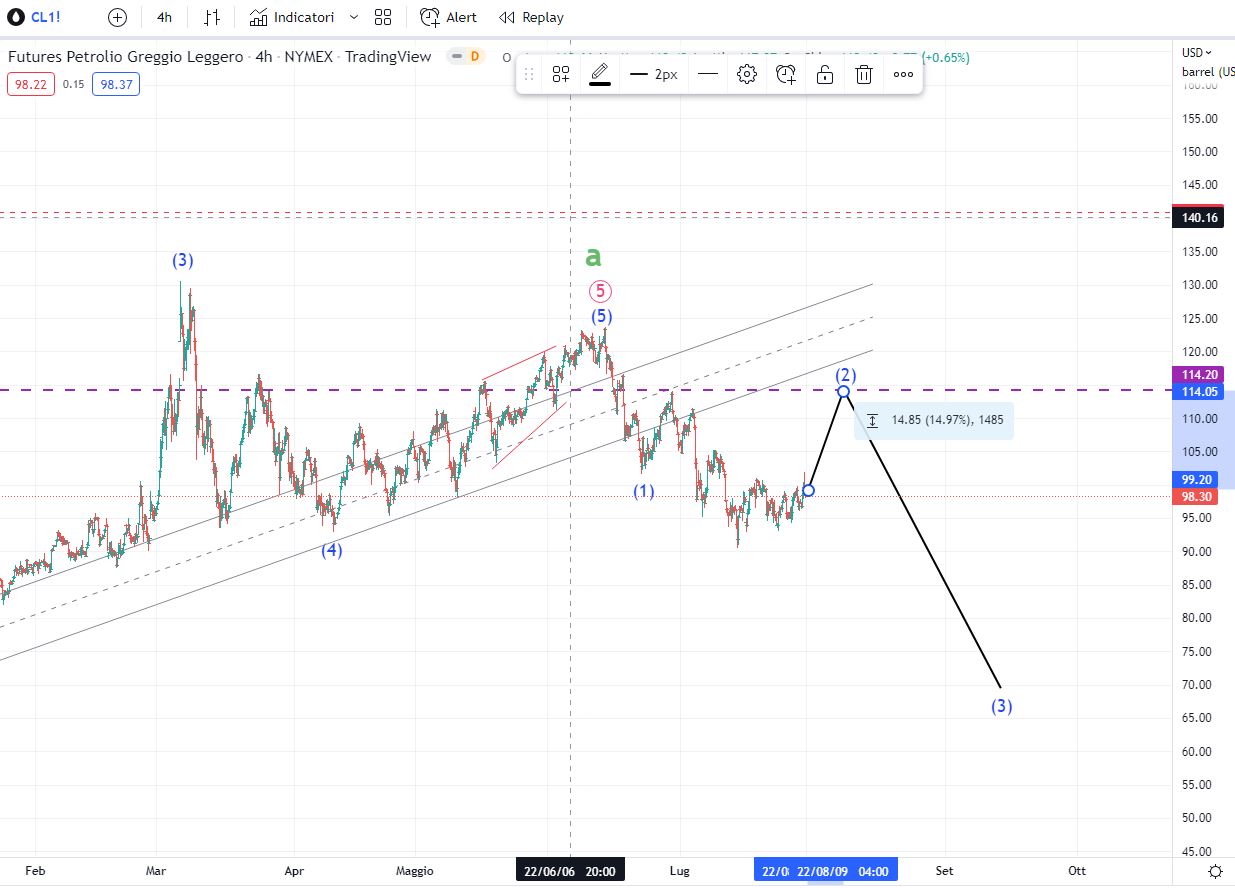Select the circled 5 wave label
Viewport: 1235px width, 888px height.
click(x=600, y=291)
